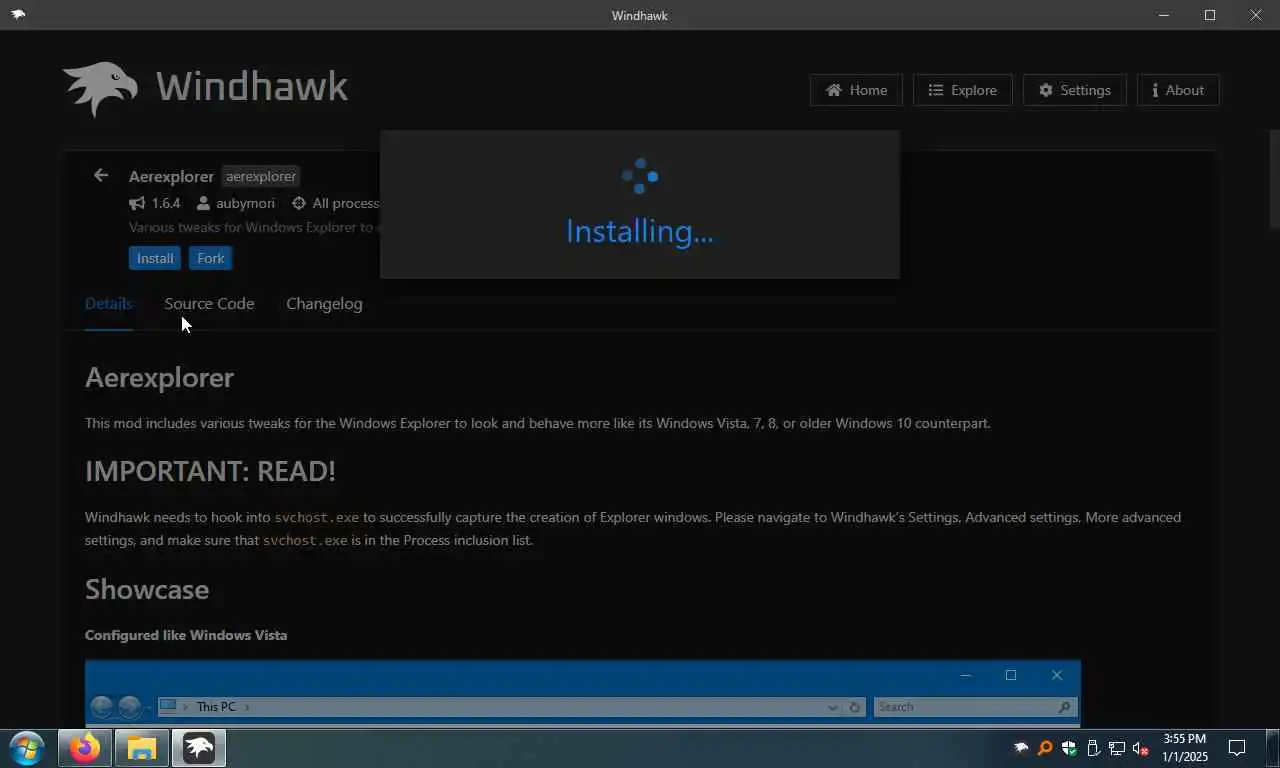Click the network tray icon
The width and height of the screenshot is (1280, 768).
click(x=1117, y=748)
